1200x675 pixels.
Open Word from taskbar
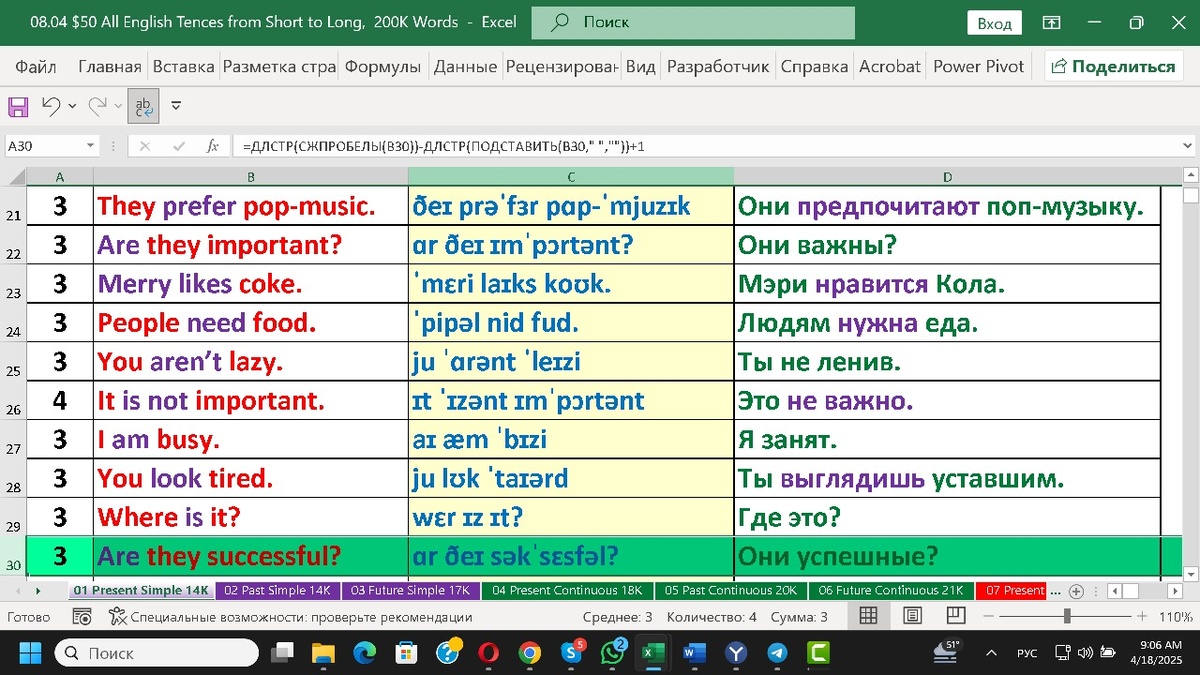click(x=694, y=653)
